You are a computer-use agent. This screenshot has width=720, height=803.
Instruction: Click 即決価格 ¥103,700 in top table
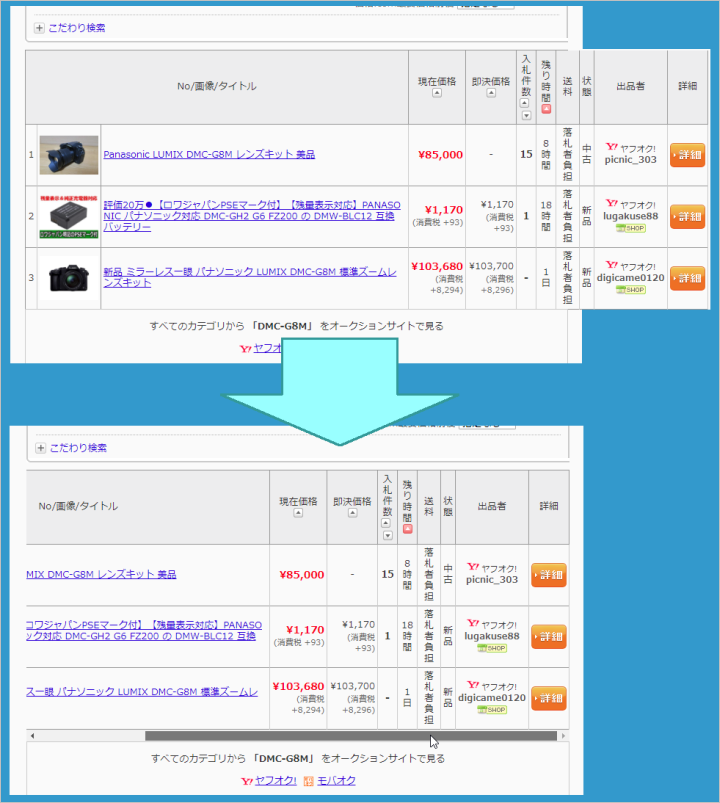pyautogui.click(x=492, y=266)
